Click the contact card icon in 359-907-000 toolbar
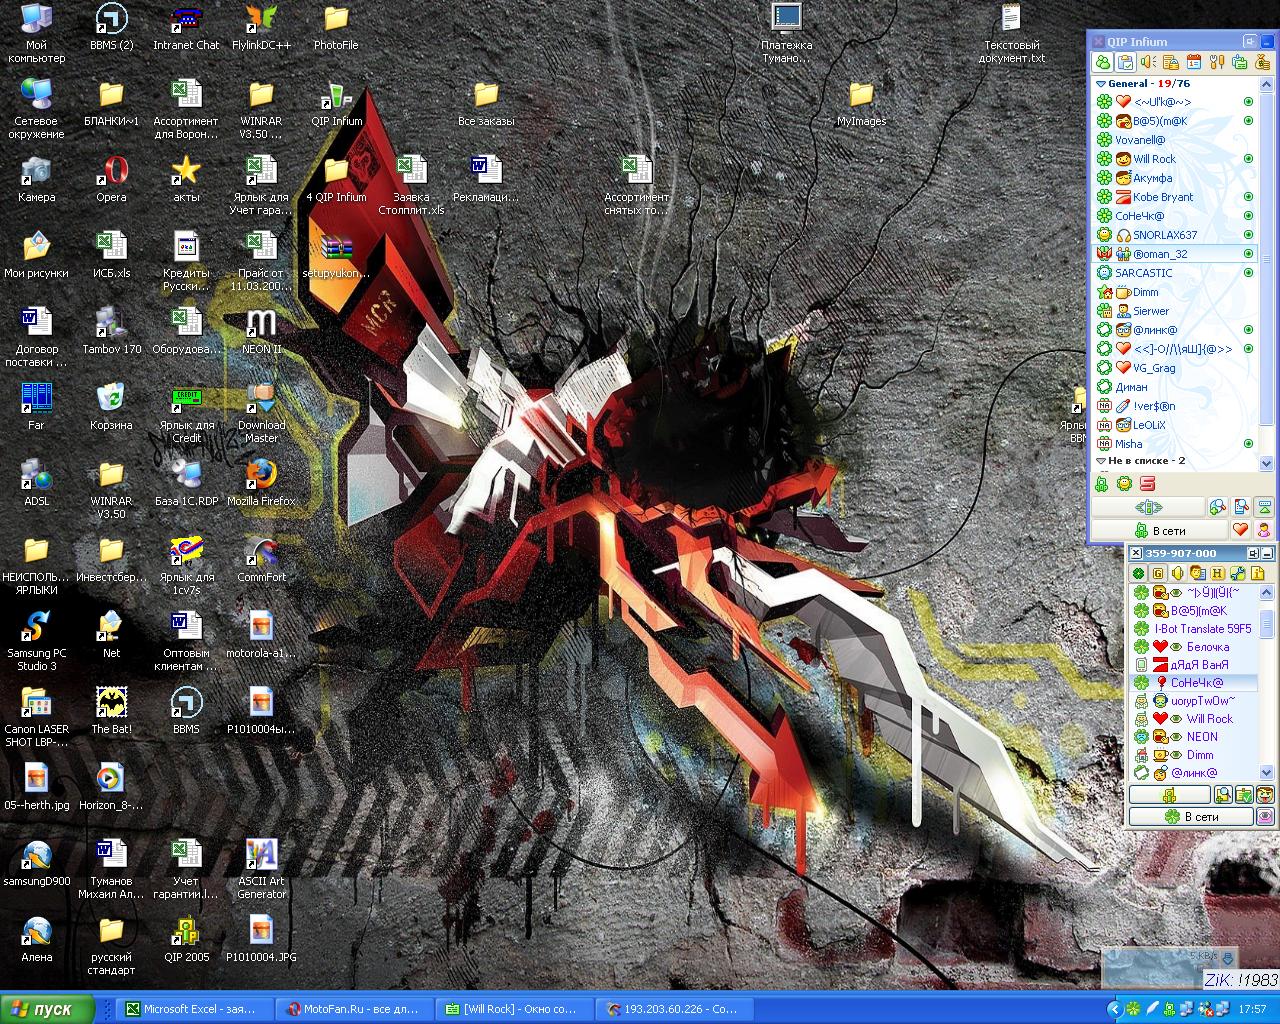This screenshot has width=1280, height=1024. [x=1198, y=573]
